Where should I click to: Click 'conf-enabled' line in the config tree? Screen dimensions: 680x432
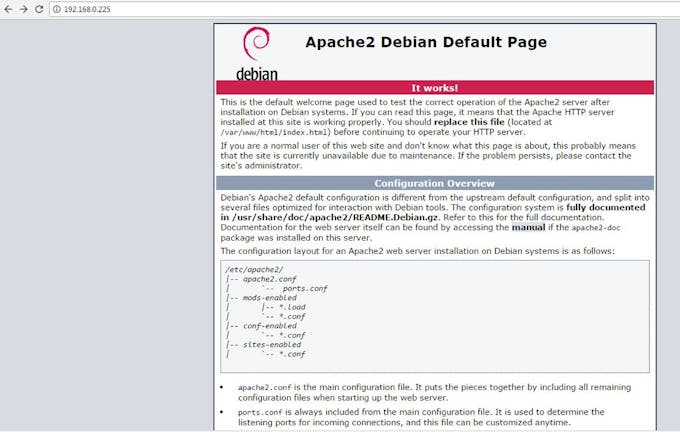(269, 326)
